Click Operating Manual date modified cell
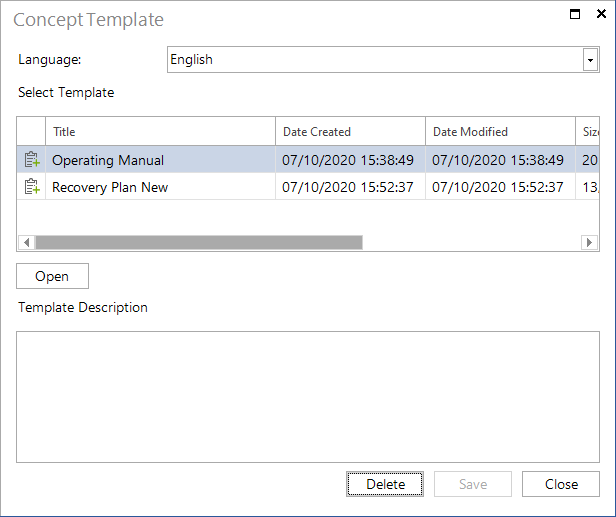This screenshot has height=517, width=616. tap(500, 160)
